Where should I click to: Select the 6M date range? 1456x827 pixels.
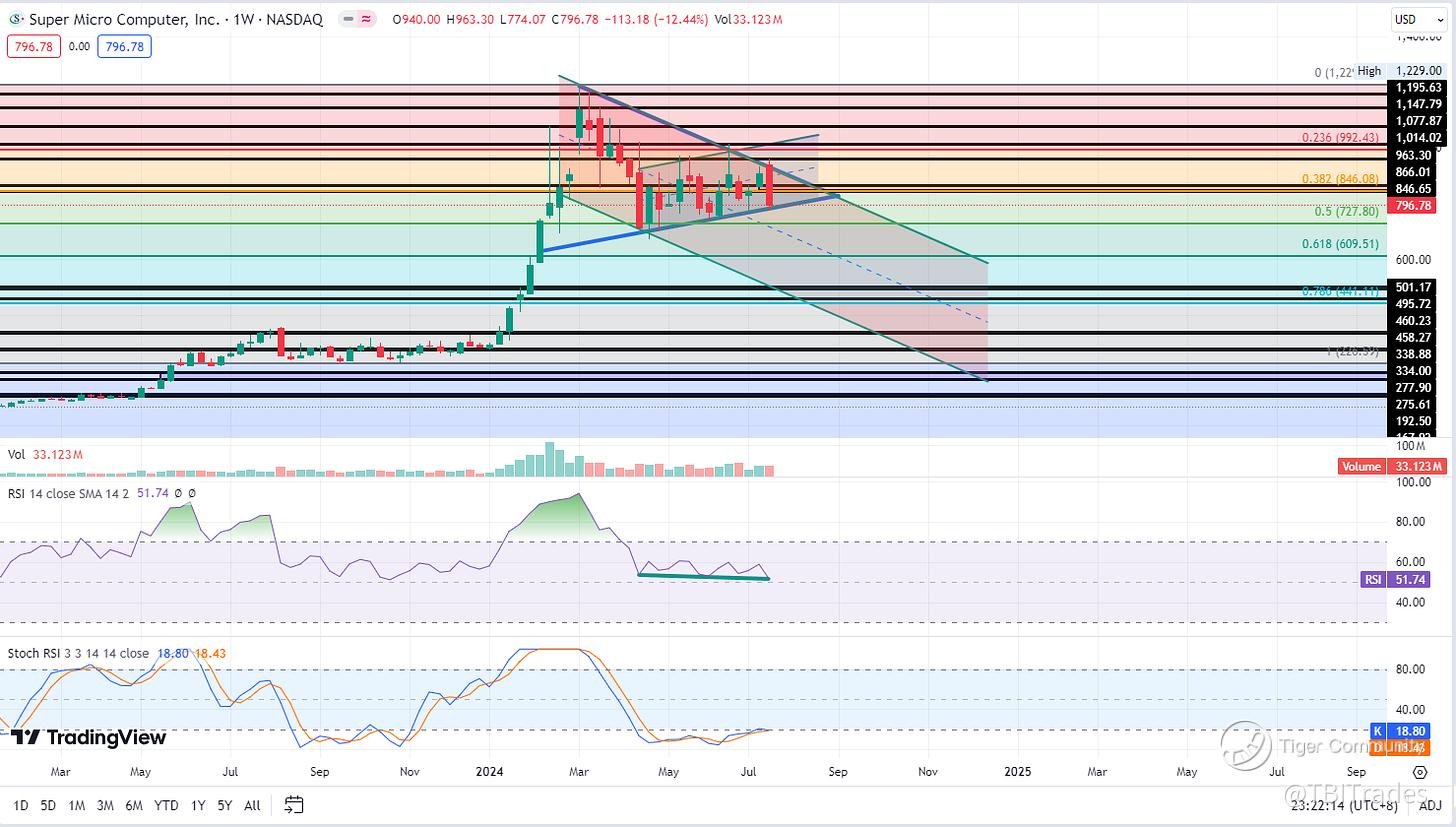tap(135, 804)
